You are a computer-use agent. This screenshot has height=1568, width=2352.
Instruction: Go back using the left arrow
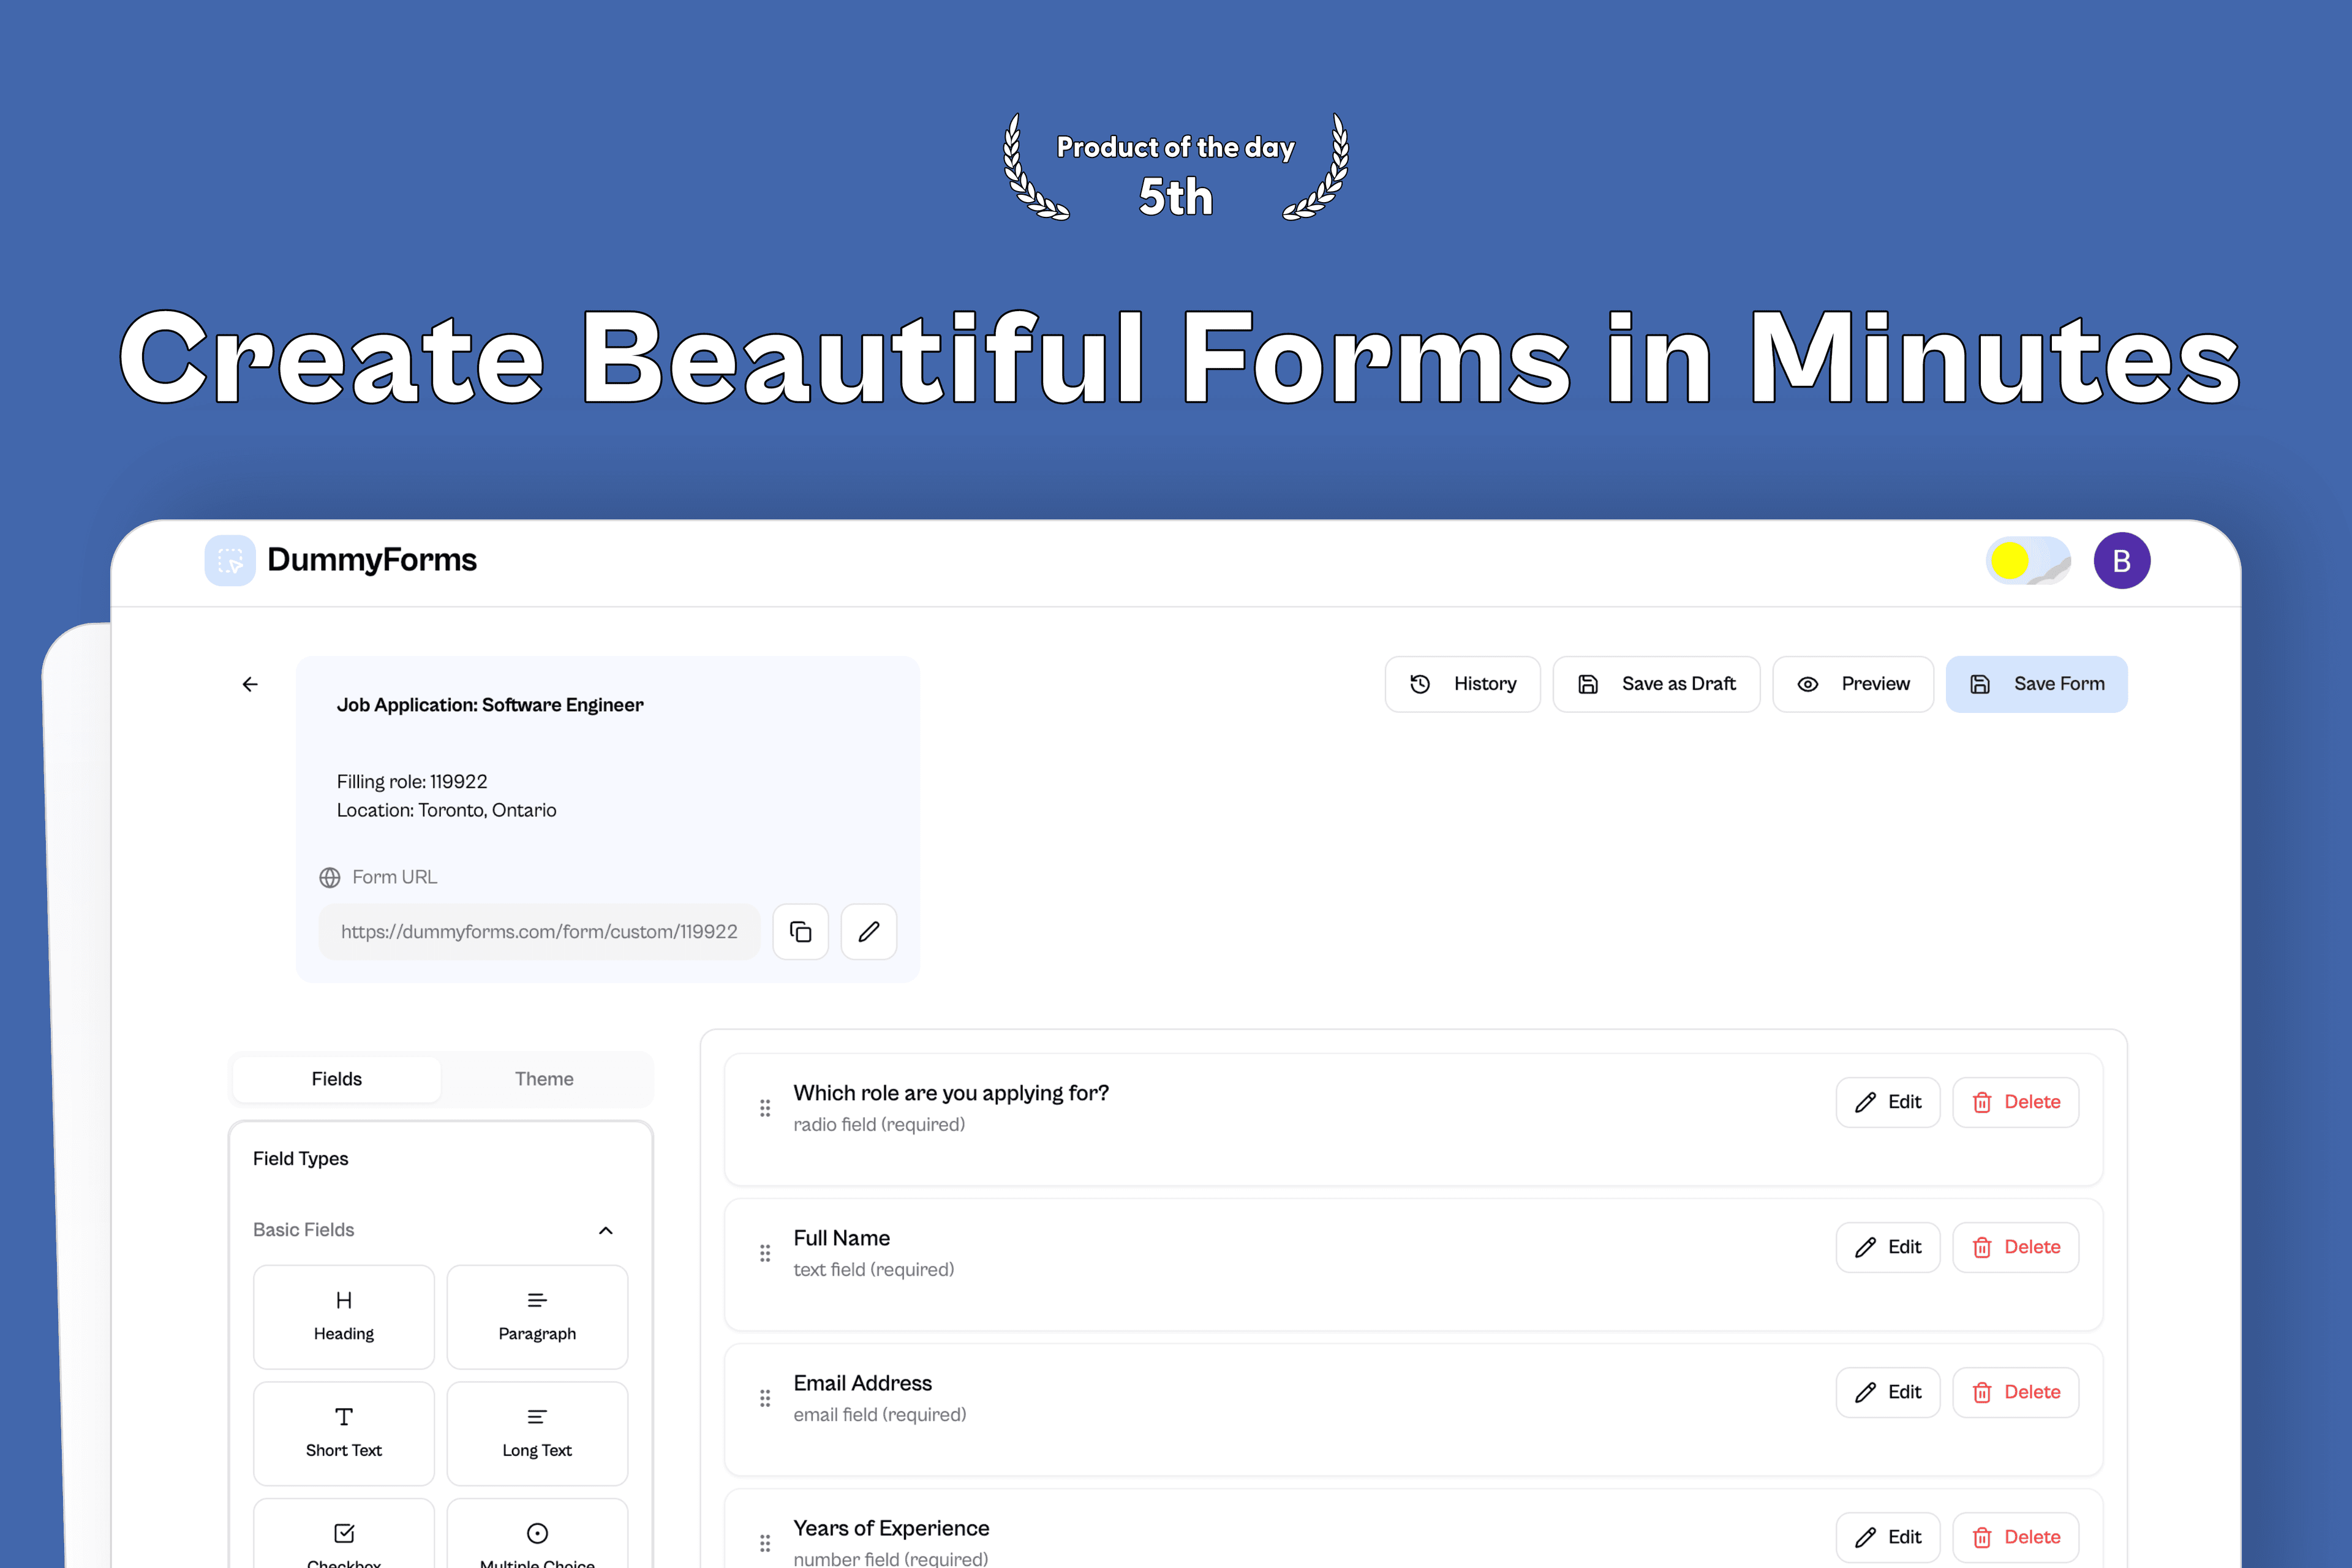click(250, 684)
